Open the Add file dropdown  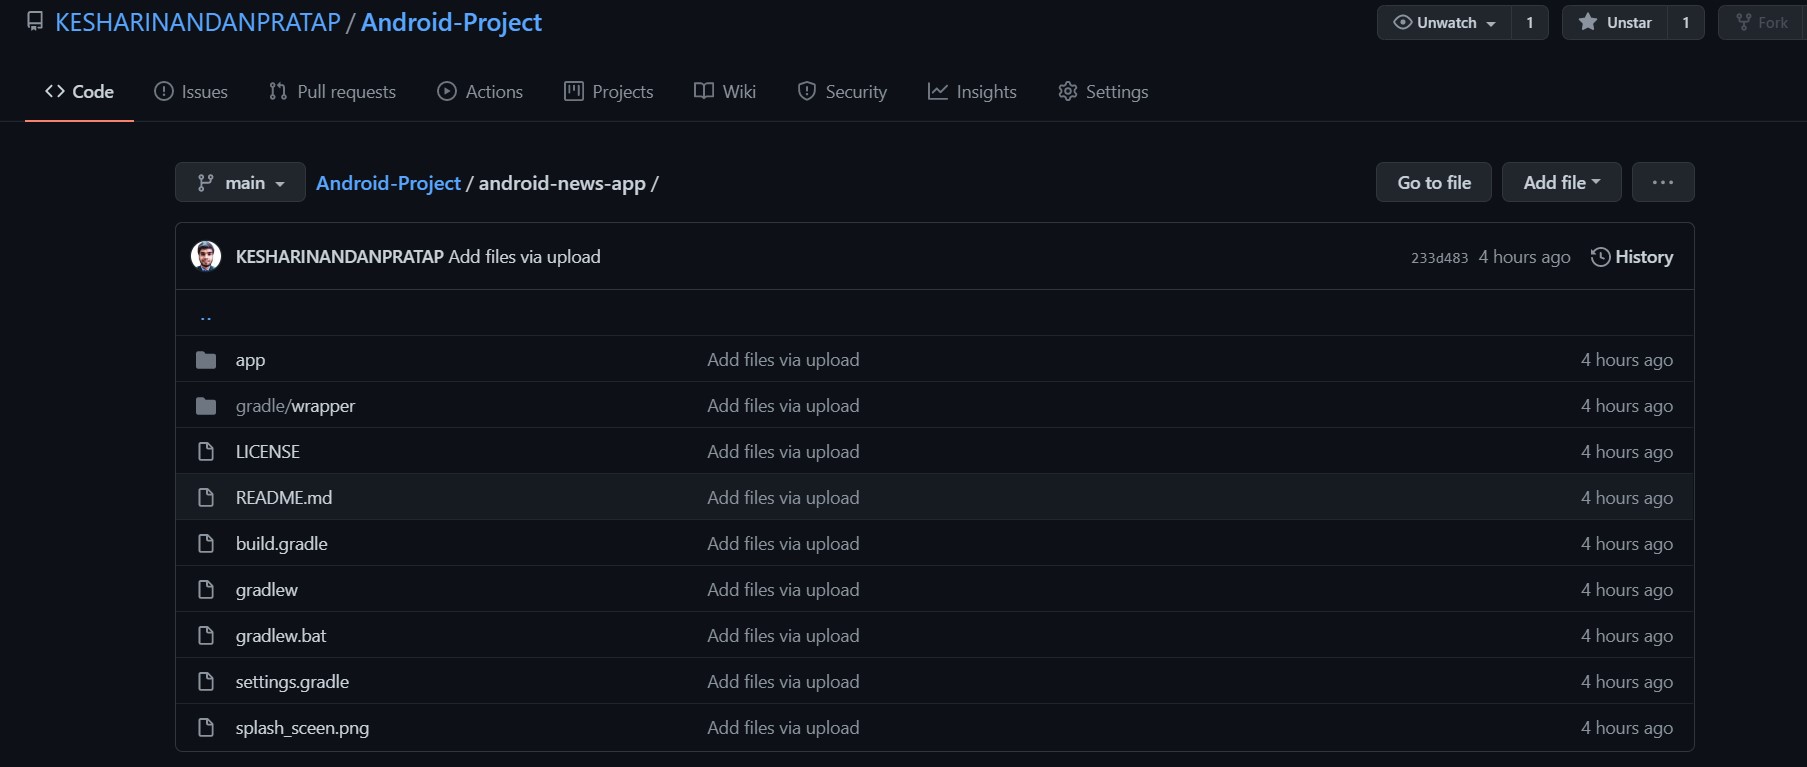click(x=1561, y=182)
